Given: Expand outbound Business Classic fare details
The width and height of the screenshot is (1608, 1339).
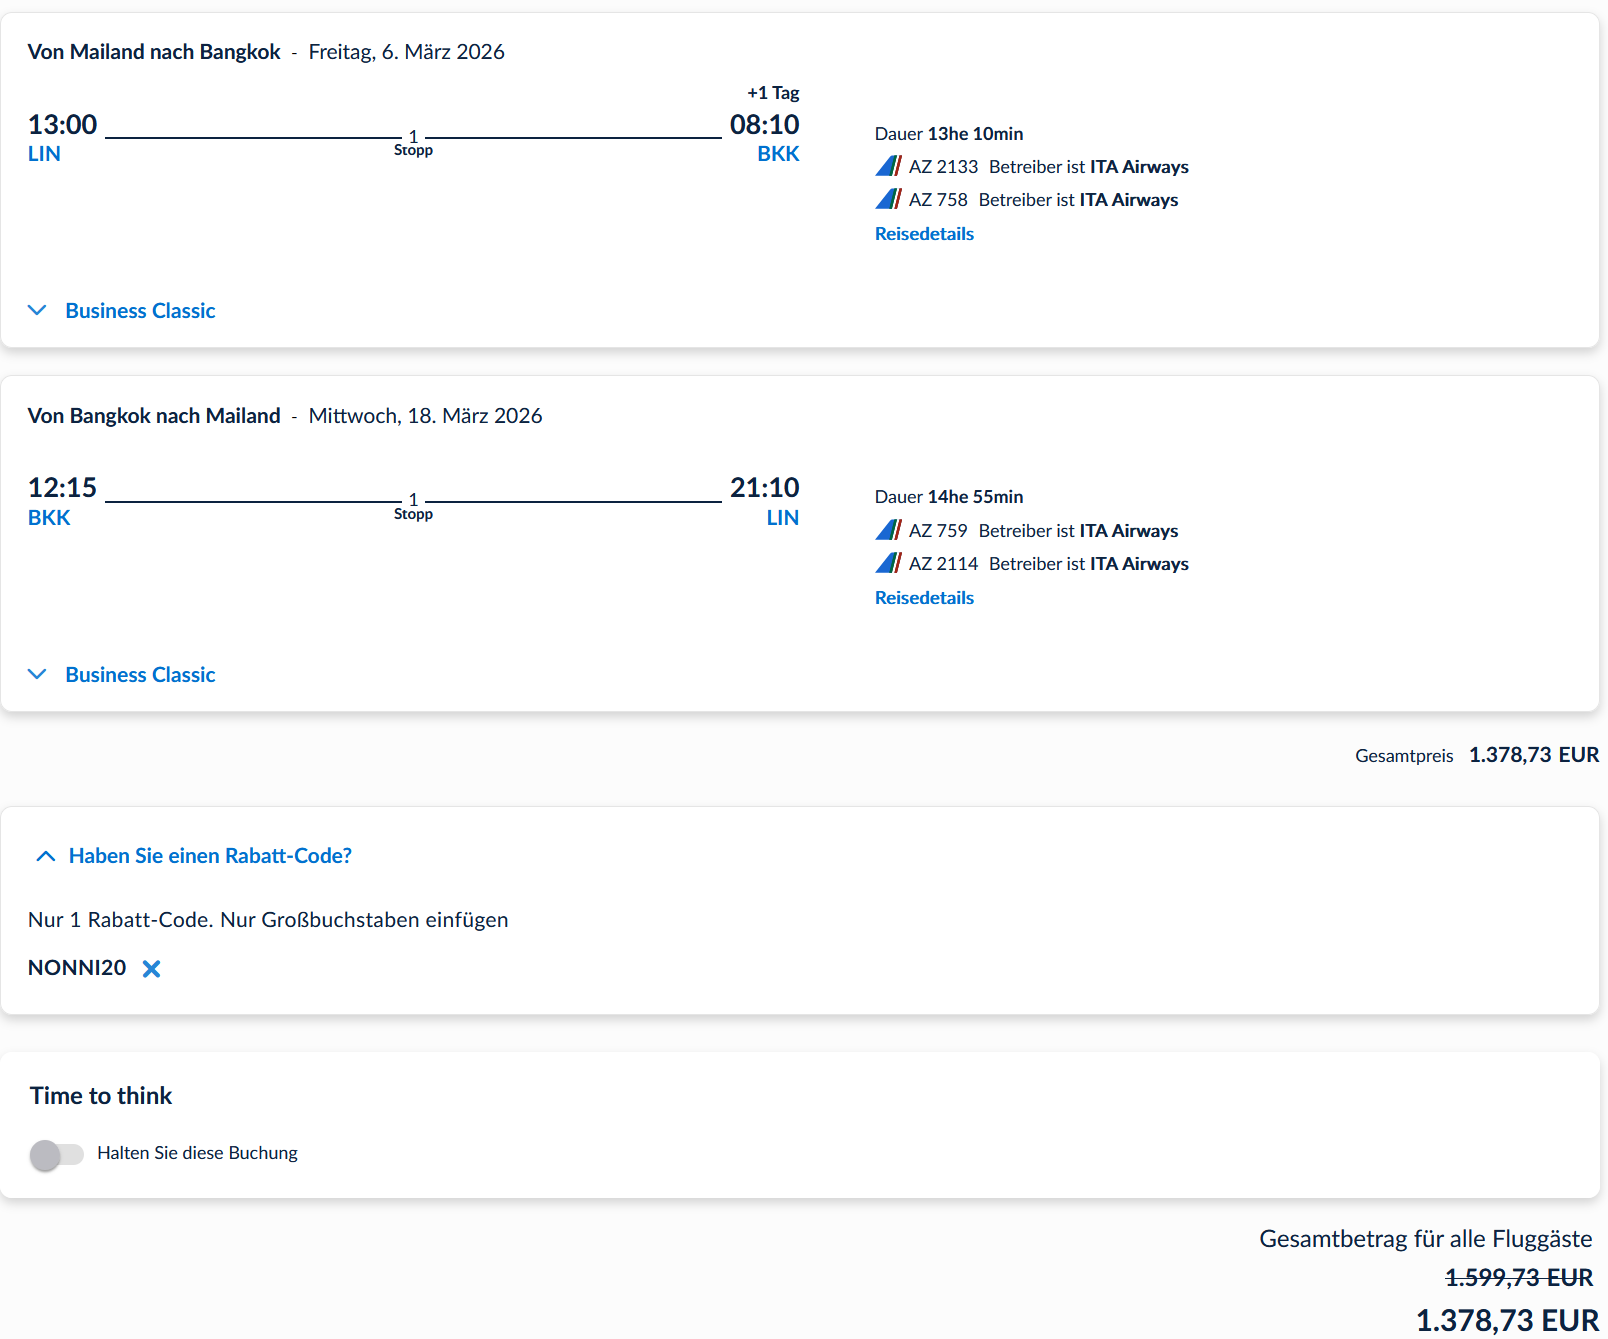Looking at the screenshot, I should (x=38, y=310).
